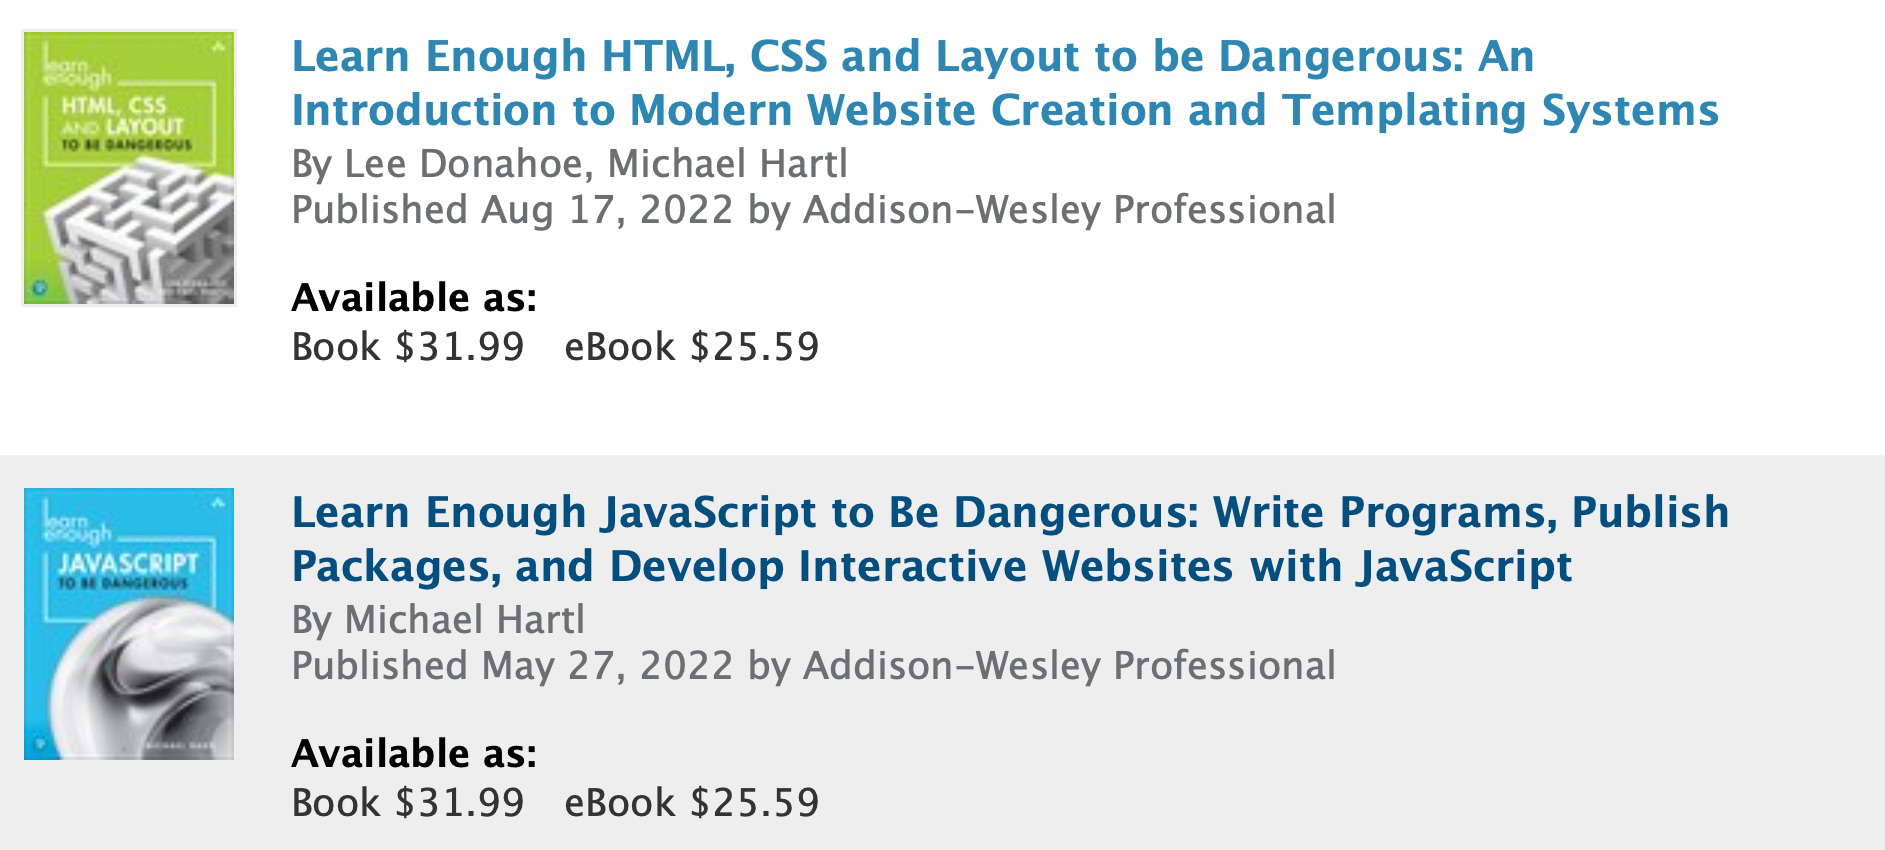
Task: Open "Learn Enough JavaScript to Be Dangerous" title link
Action: [x=1010, y=539]
